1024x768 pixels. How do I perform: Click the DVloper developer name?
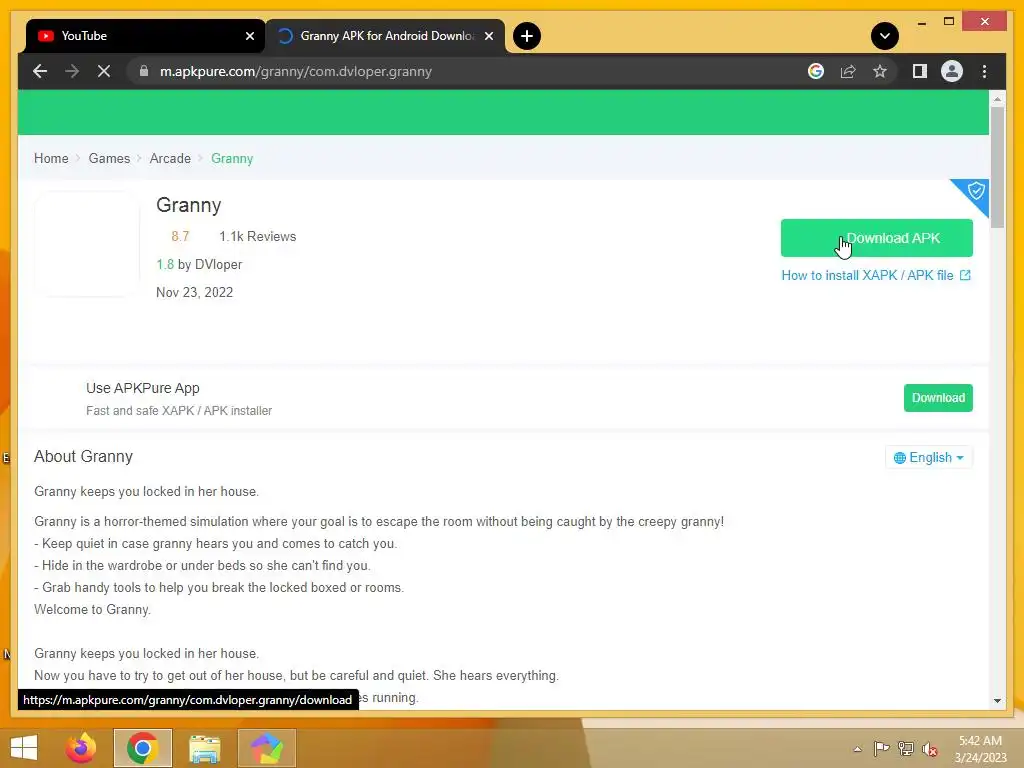coord(219,264)
